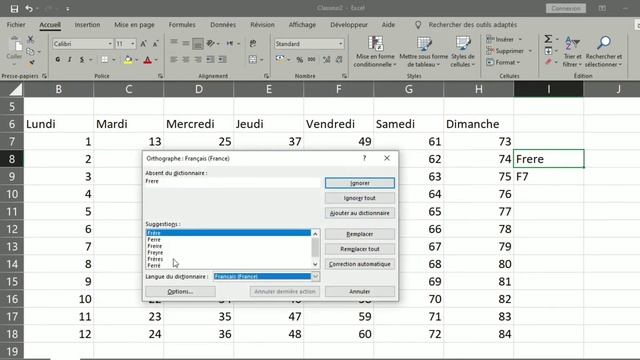Toggle italic I formatting
The image size is (640, 360).
pyautogui.click(x=69, y=60)
